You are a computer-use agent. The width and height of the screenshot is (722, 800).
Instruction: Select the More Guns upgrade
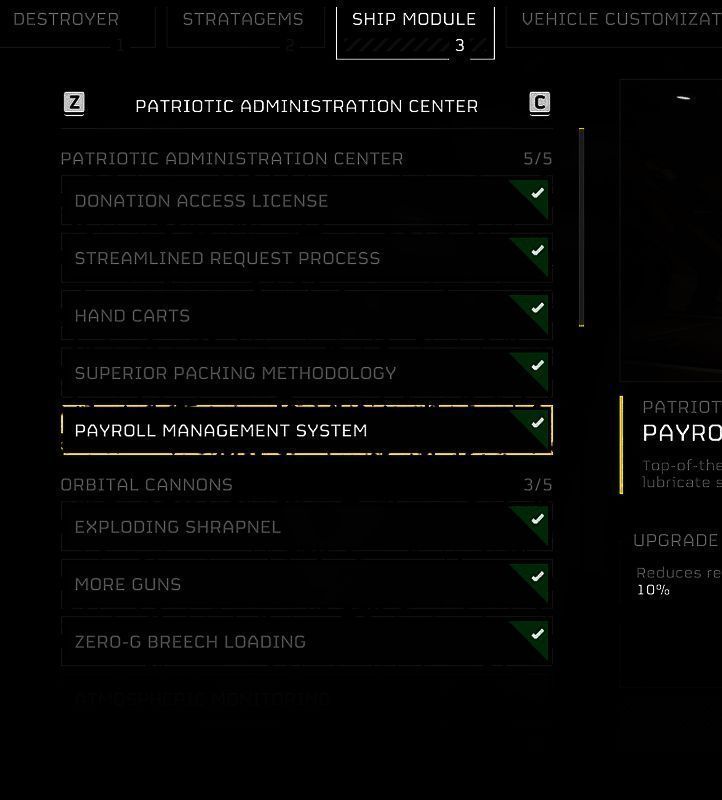point(290,585)
